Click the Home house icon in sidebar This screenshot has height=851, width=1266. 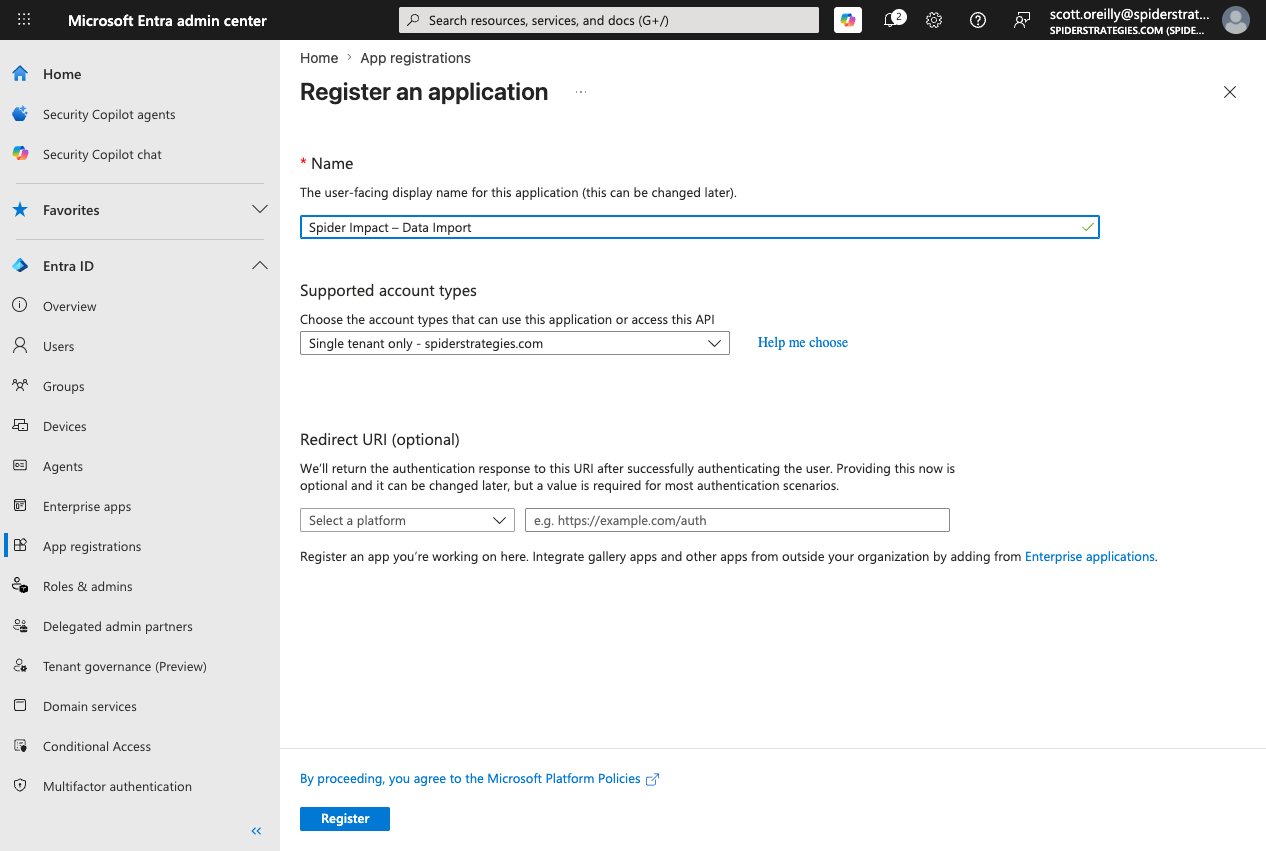[x=20, y=74]
